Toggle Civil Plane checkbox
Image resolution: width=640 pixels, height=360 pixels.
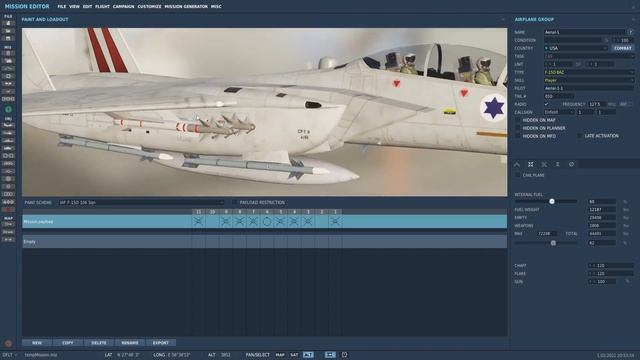point(518,175)
